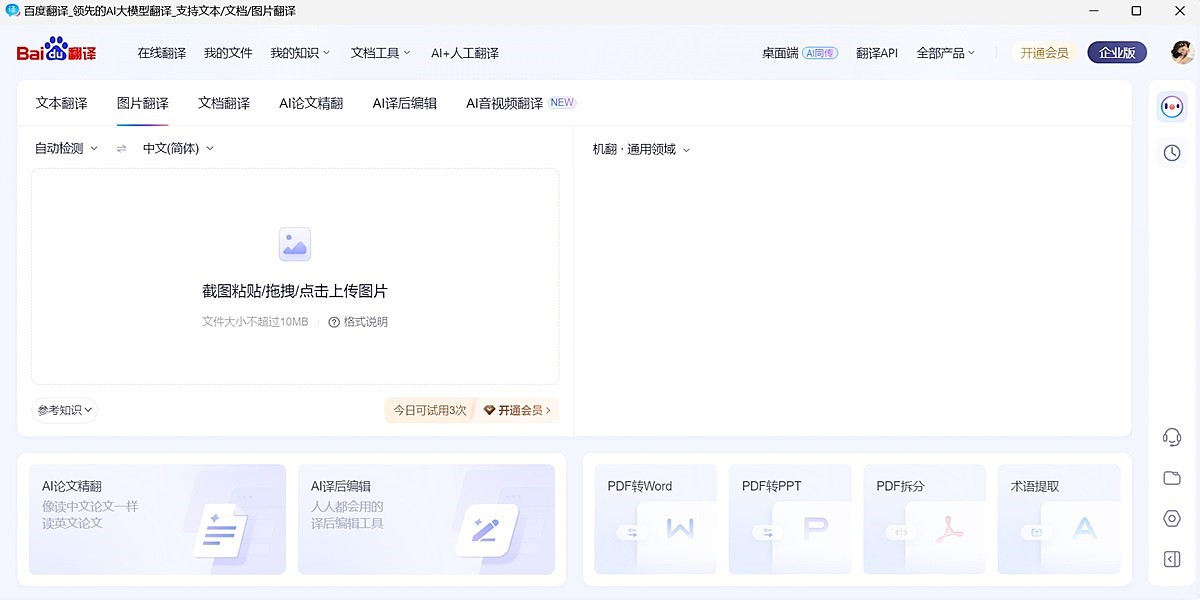
Task: Open the PDF转Word tool card
Action: click(x=655, y=519)
